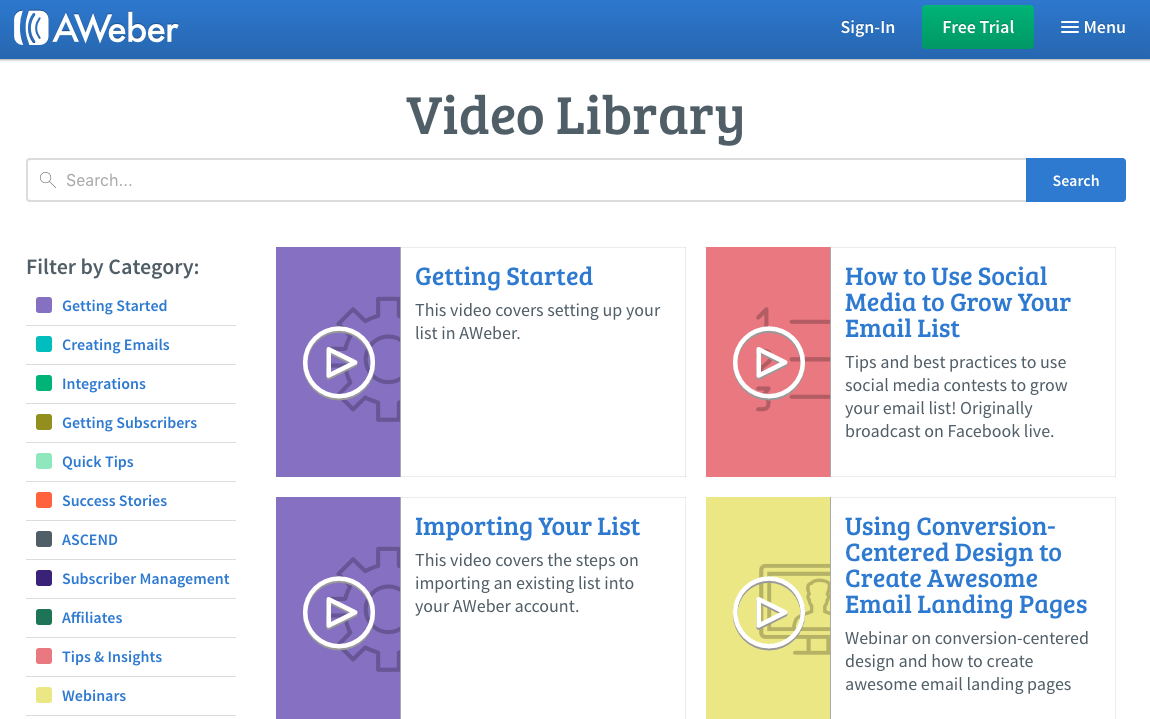Filter by Getting Started category
Image resolution: width=1150 pixels, height=719 pixels.
(114, 306)
